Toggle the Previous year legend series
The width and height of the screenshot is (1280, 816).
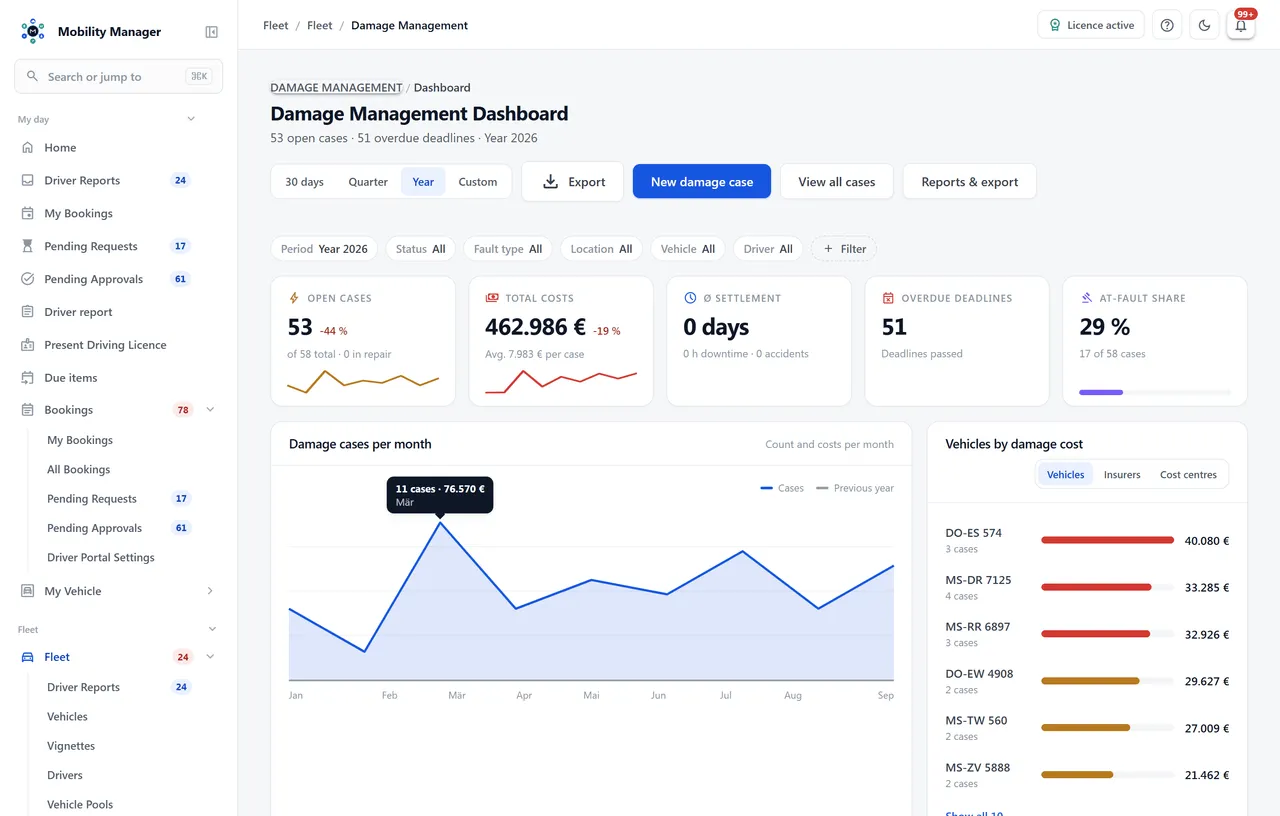(855, 488)
